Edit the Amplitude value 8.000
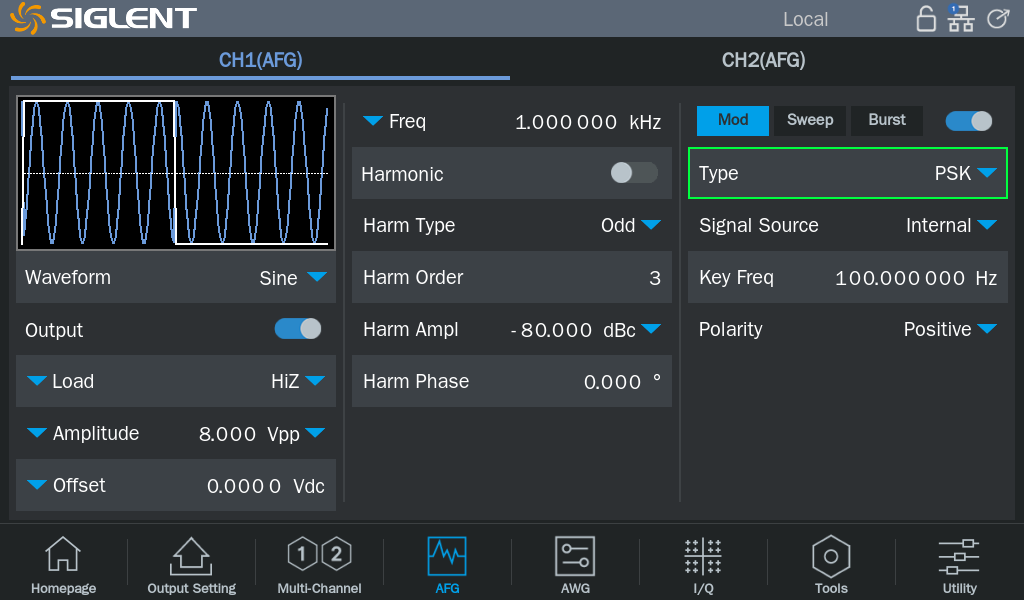This screenshot has width=1024, height=600. point(227,434)
